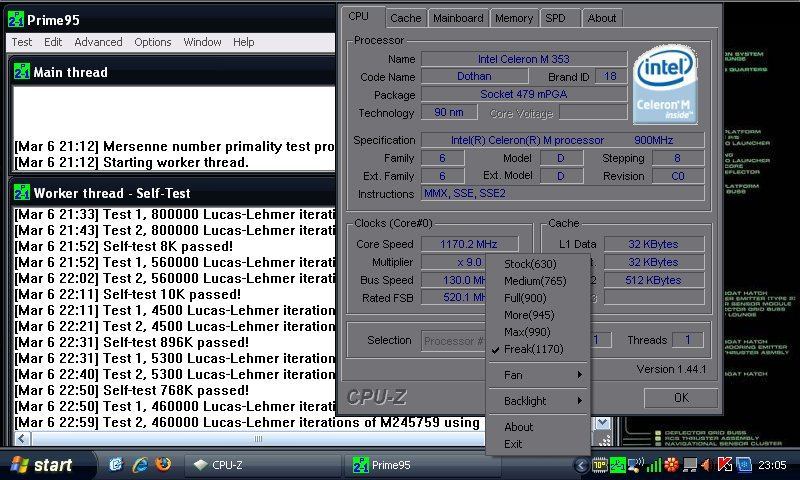The width and height of the screenshot is (800, 480).
Task: Click the 90 nm technology field
Action: pyautogui.click(x=449, y=112)
